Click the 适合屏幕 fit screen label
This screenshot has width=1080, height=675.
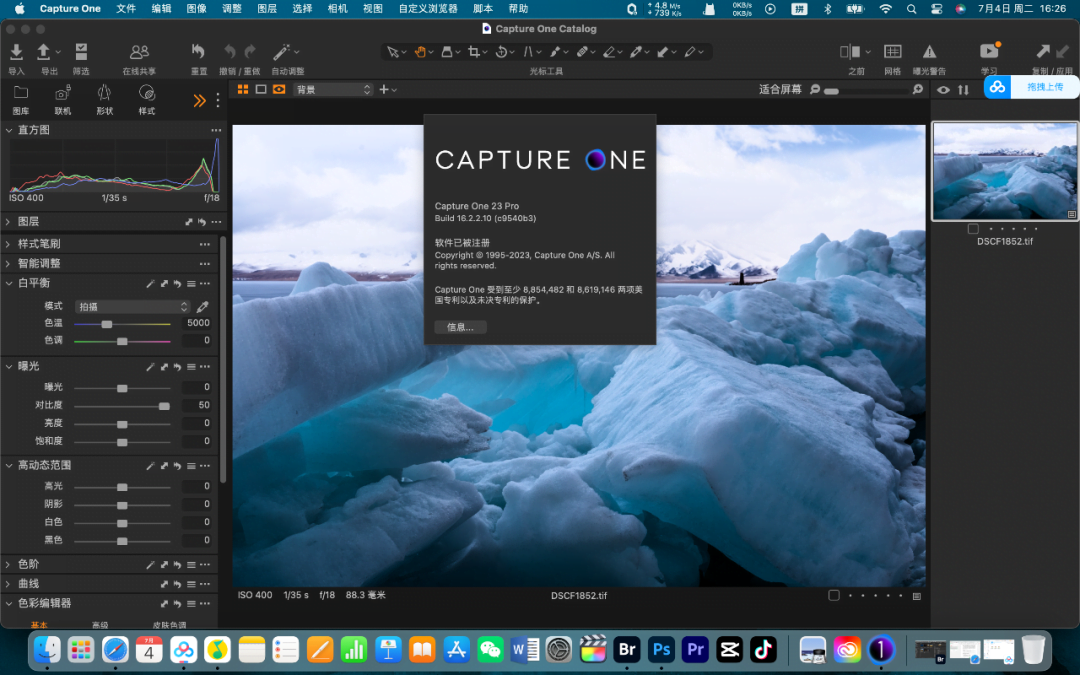coord(780,90)
